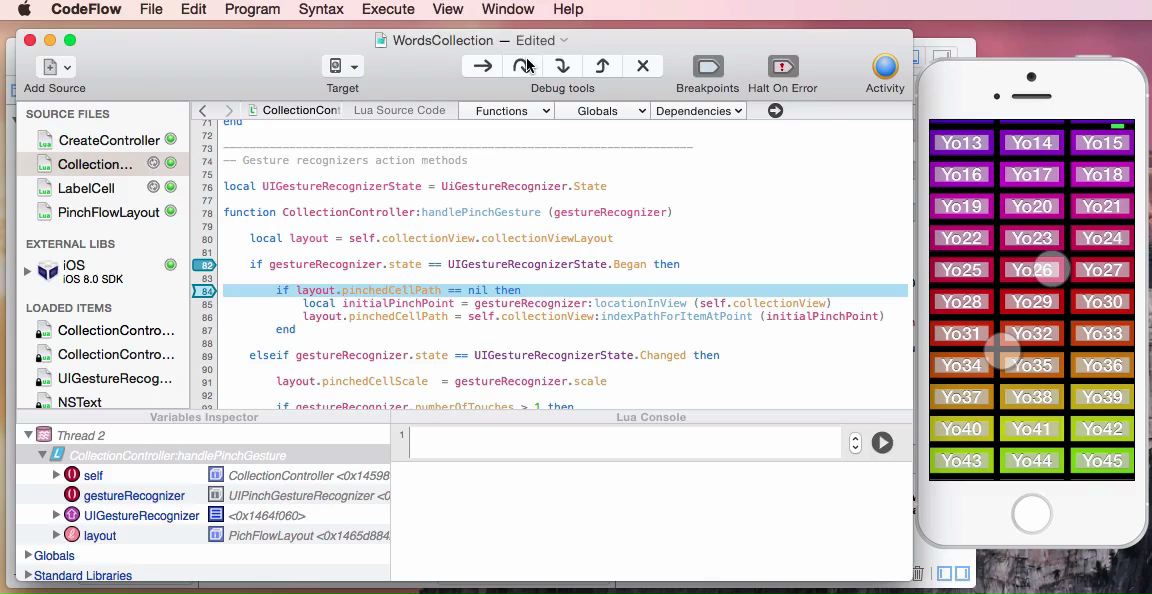Run the Lua Console command
The image size is (1152, 594).
pyautogui.click(x=882, y=443)
